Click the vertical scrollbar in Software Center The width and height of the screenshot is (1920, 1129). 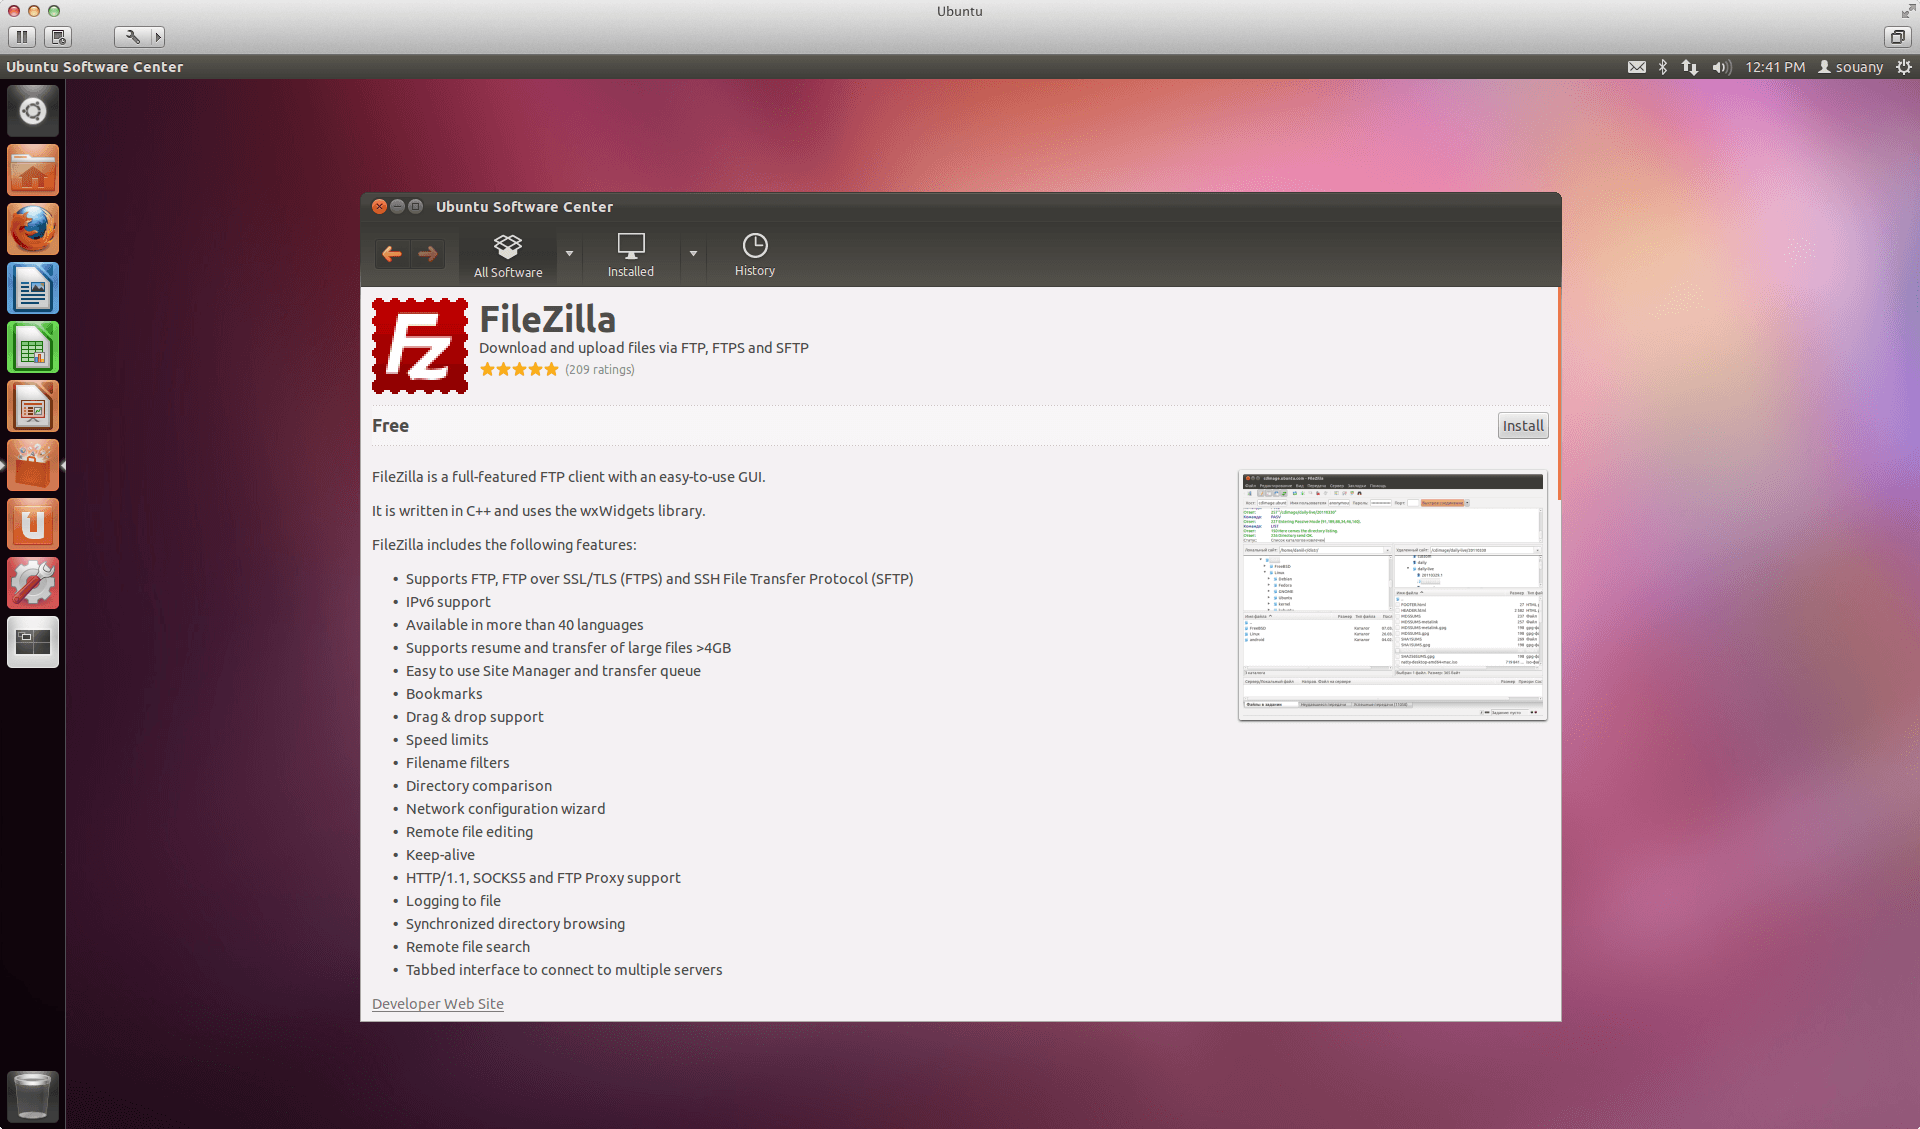[x=1558, y=394]
